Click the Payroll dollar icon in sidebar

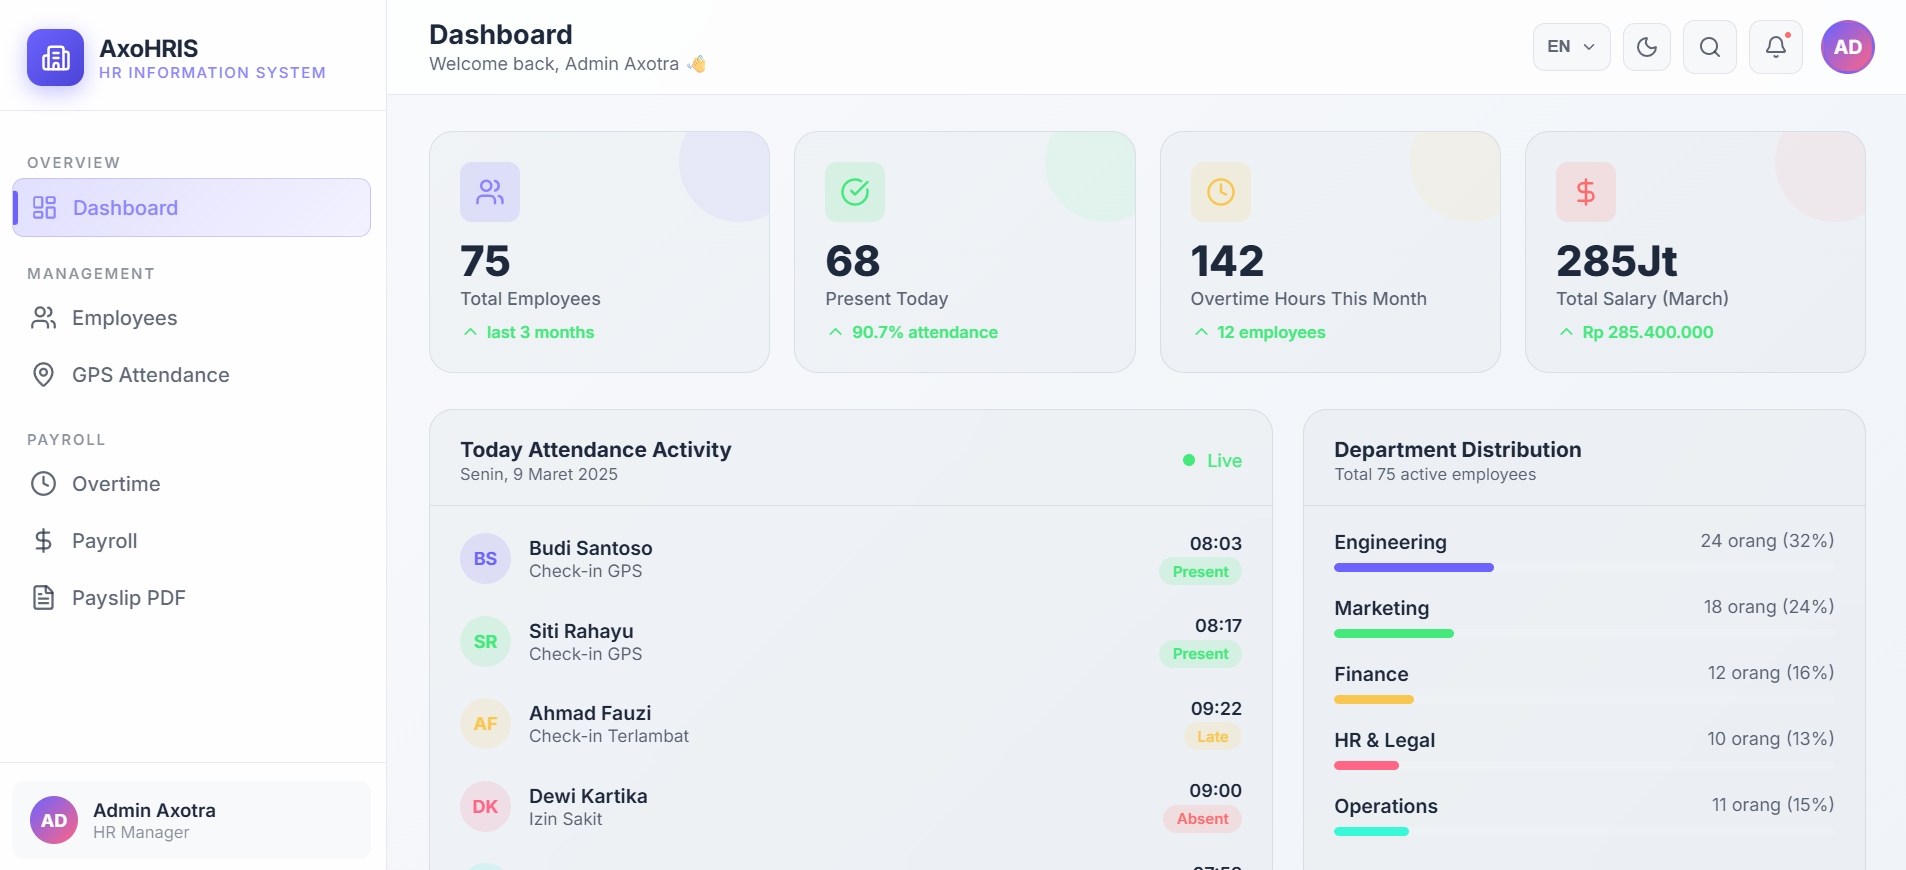click(x=43, y=541)
